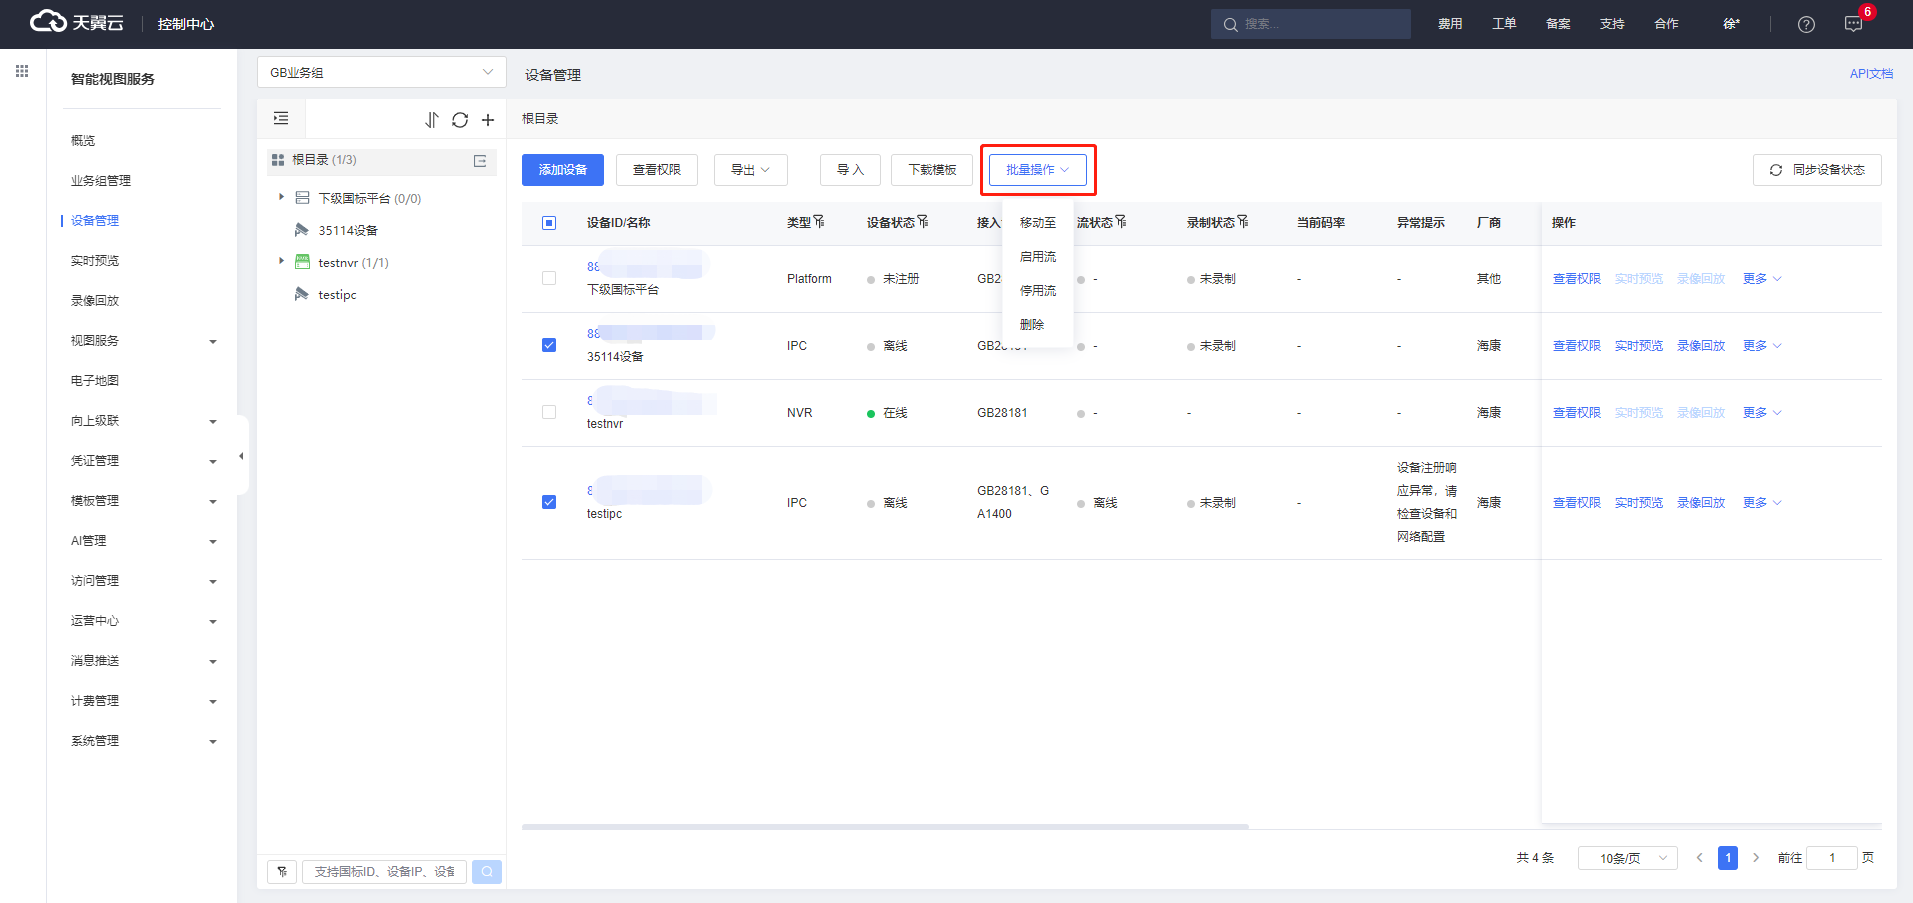Click the 添加设备 button
The width and height of the screenshot is (1913, 903).
pos(562,170)
